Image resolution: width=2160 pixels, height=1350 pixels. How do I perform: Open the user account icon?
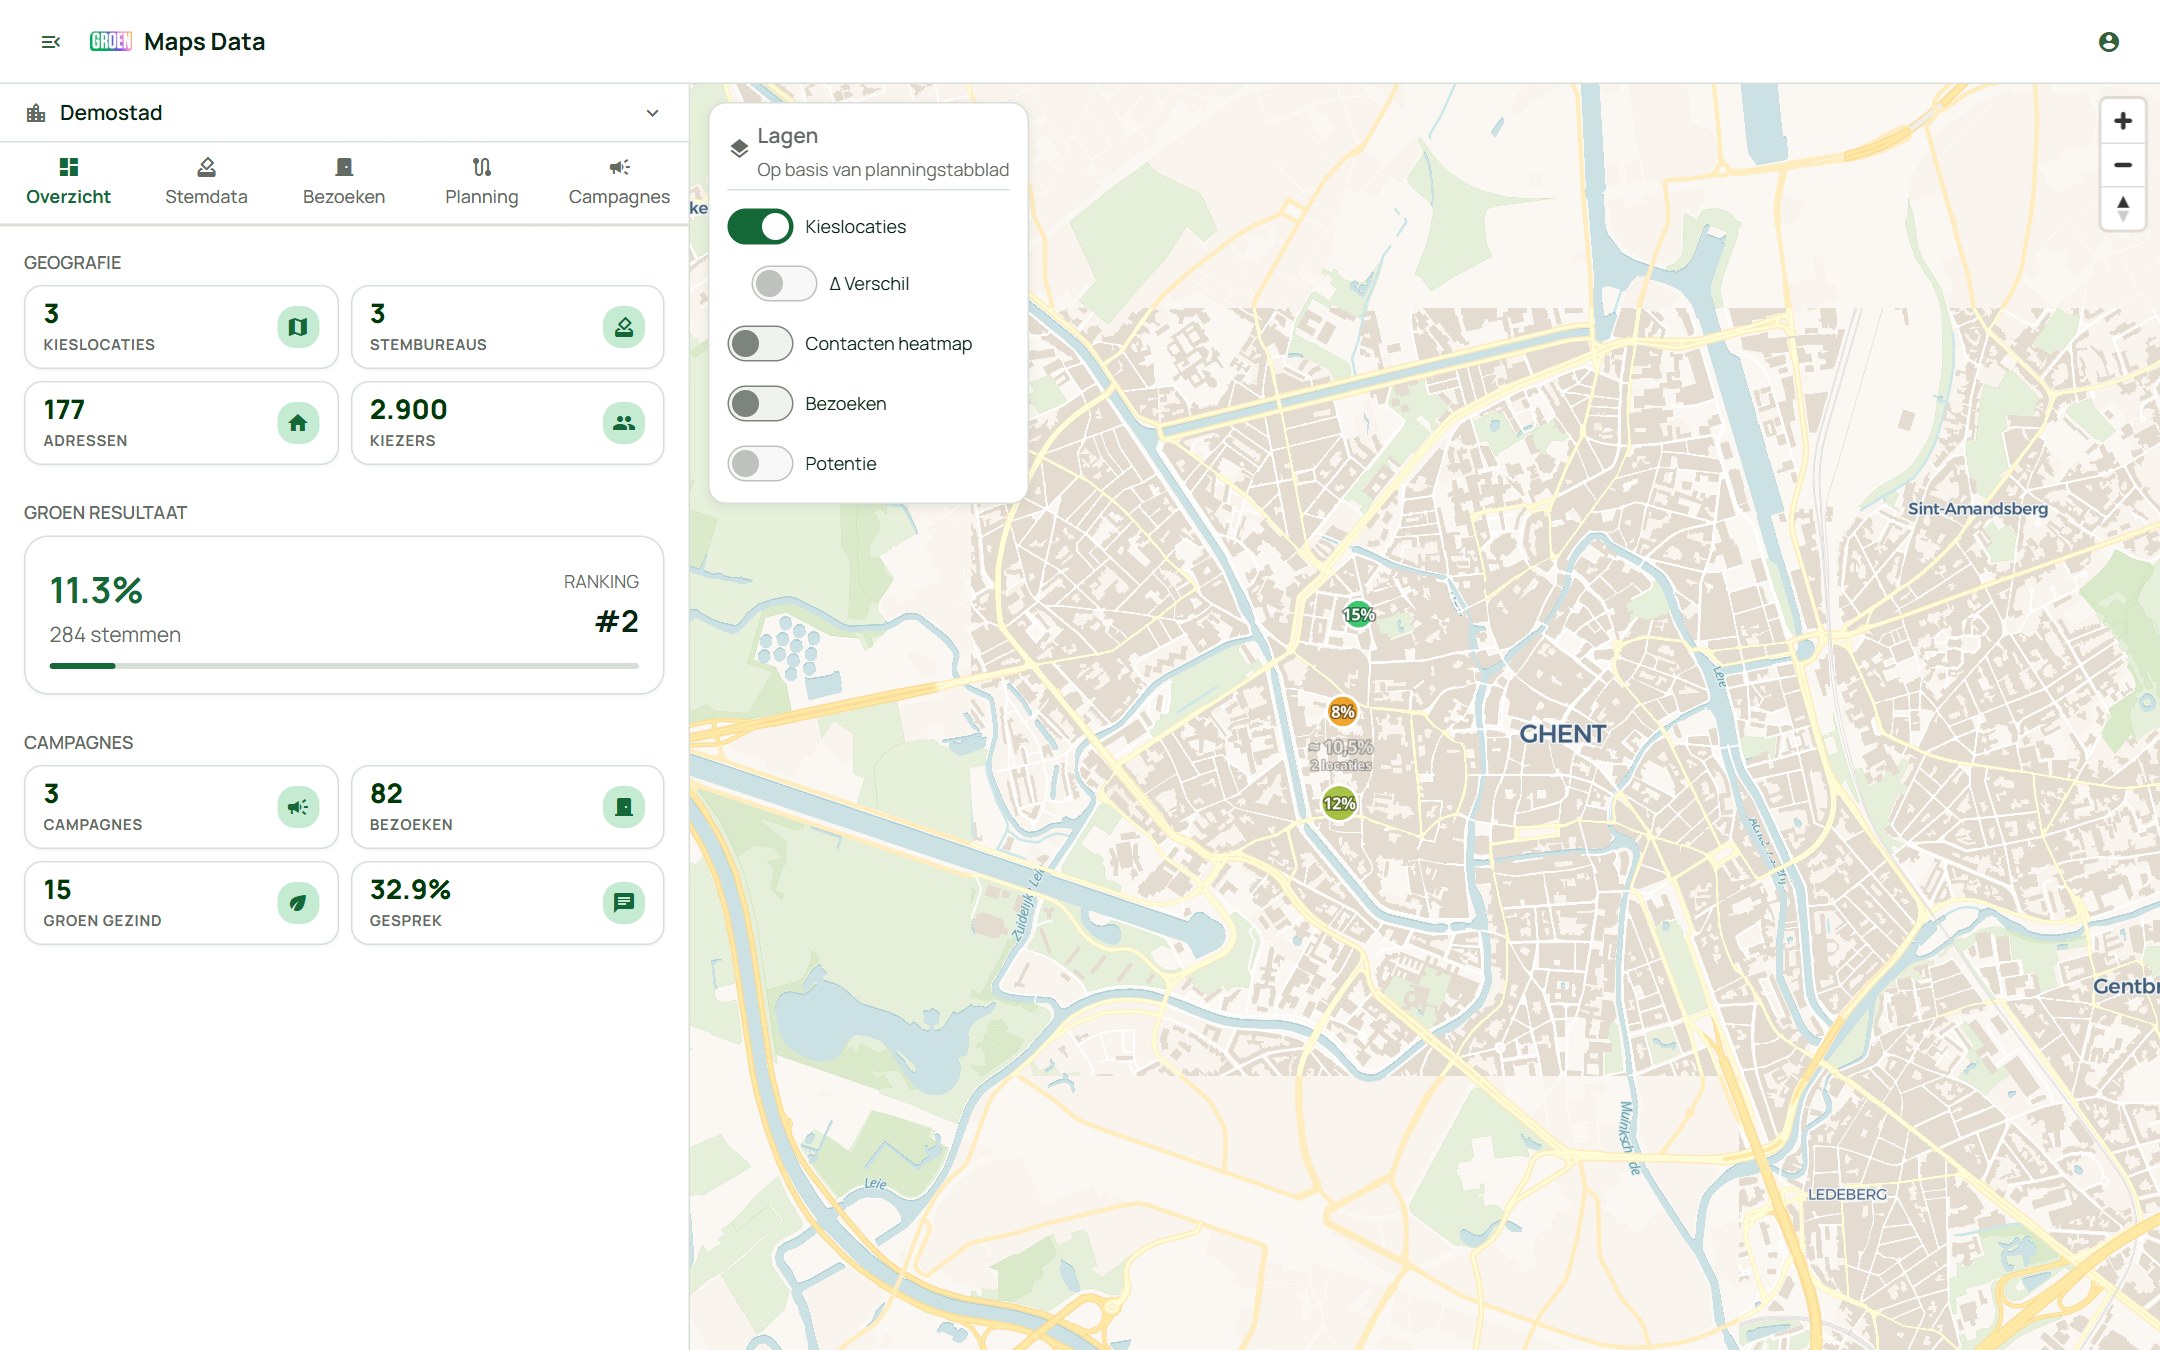point(2109,42)
